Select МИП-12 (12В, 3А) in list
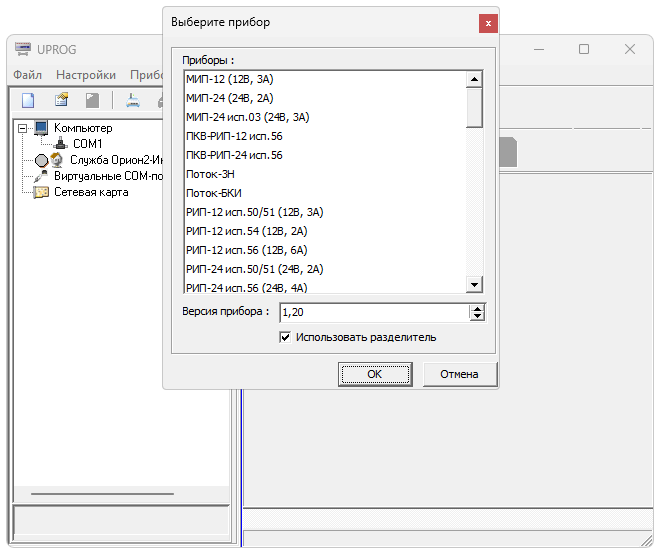Screen dimensions: 657x553 click(325, 79)
